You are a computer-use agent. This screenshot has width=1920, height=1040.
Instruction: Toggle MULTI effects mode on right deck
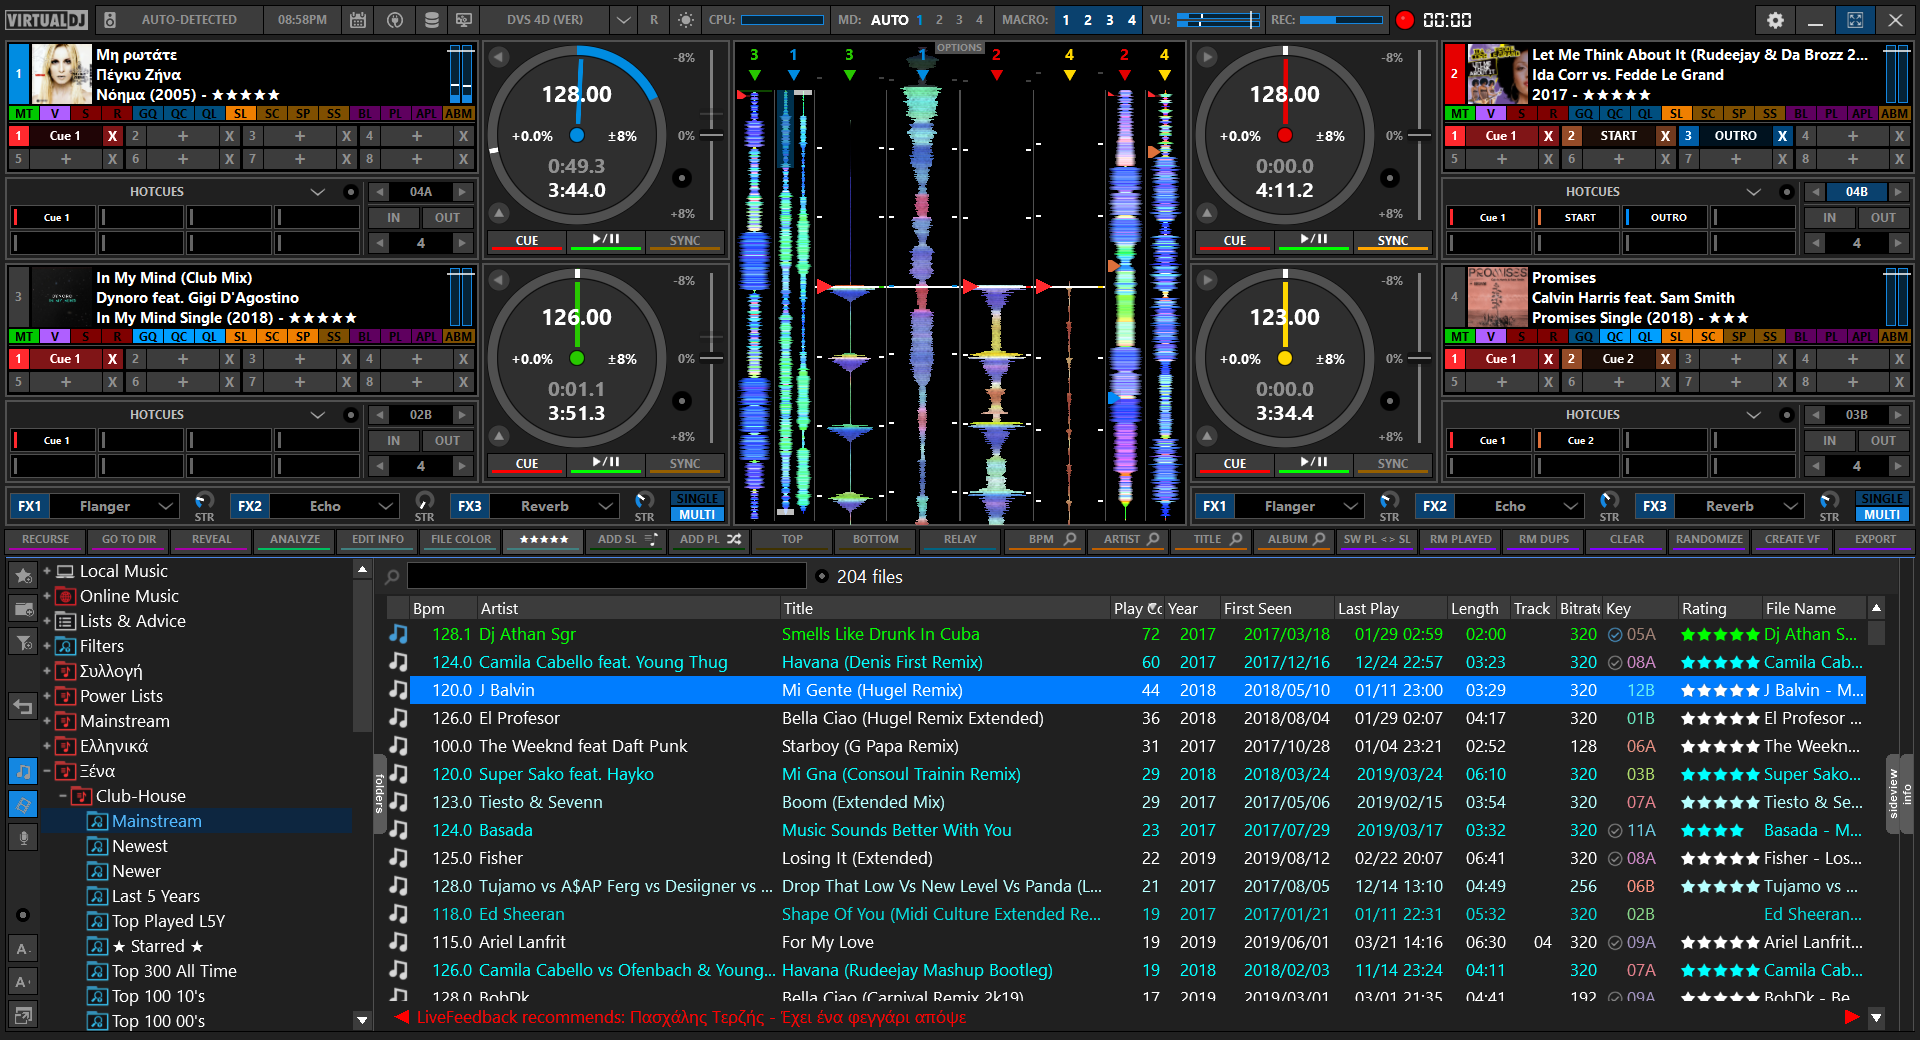1881,514
